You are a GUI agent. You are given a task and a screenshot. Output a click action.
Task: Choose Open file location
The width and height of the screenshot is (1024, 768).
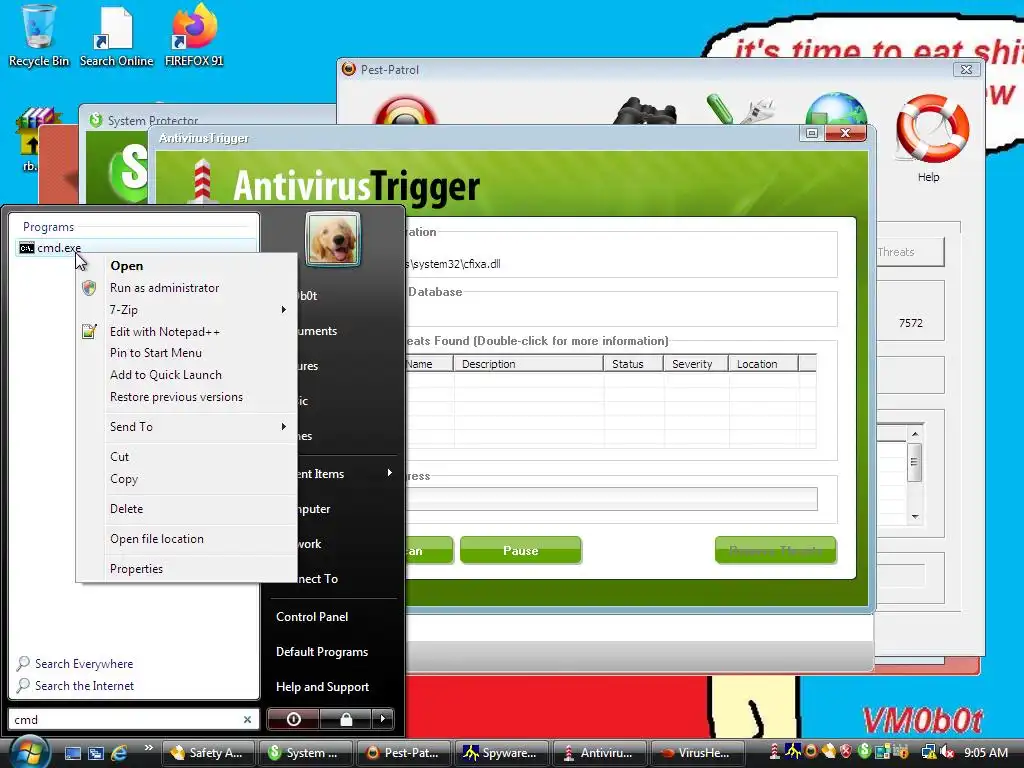[186, 539]
